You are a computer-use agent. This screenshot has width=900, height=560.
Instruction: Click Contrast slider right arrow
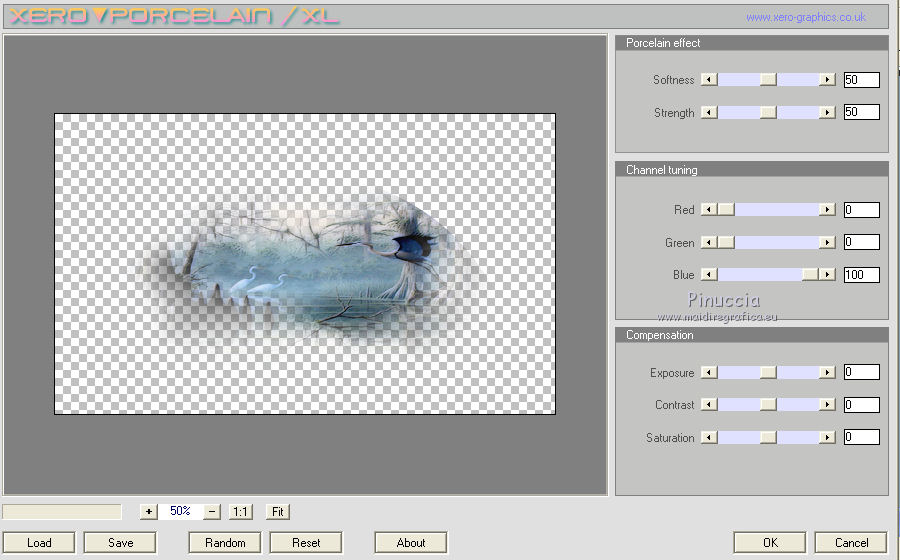(x=827, y=405)
